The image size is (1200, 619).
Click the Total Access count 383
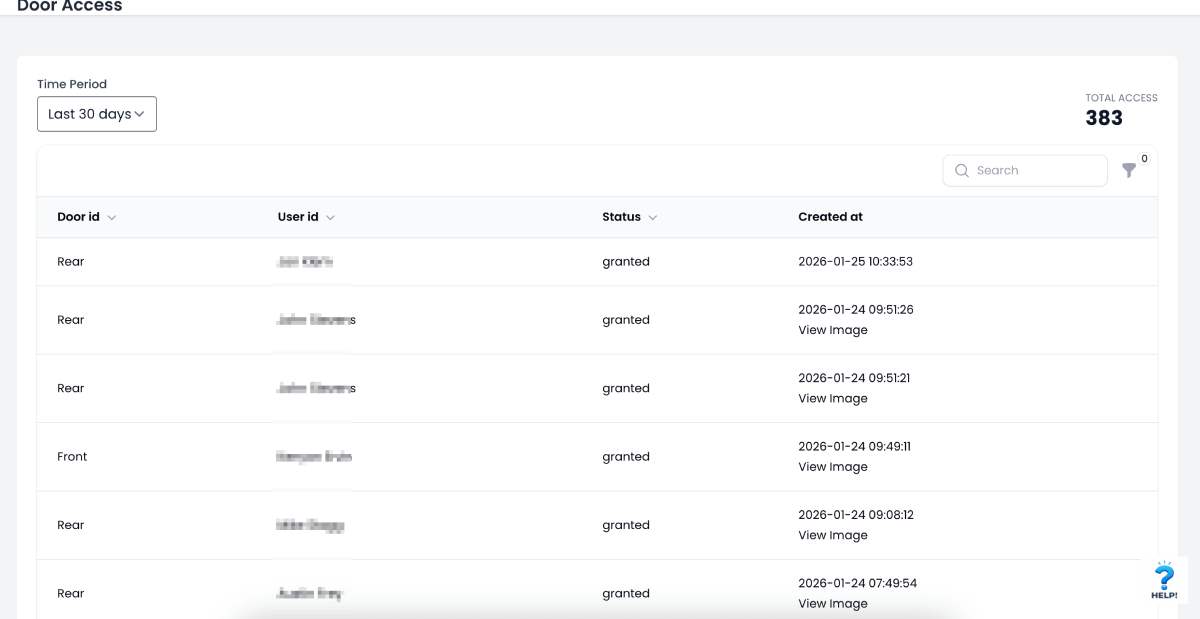click(1104, 118)
